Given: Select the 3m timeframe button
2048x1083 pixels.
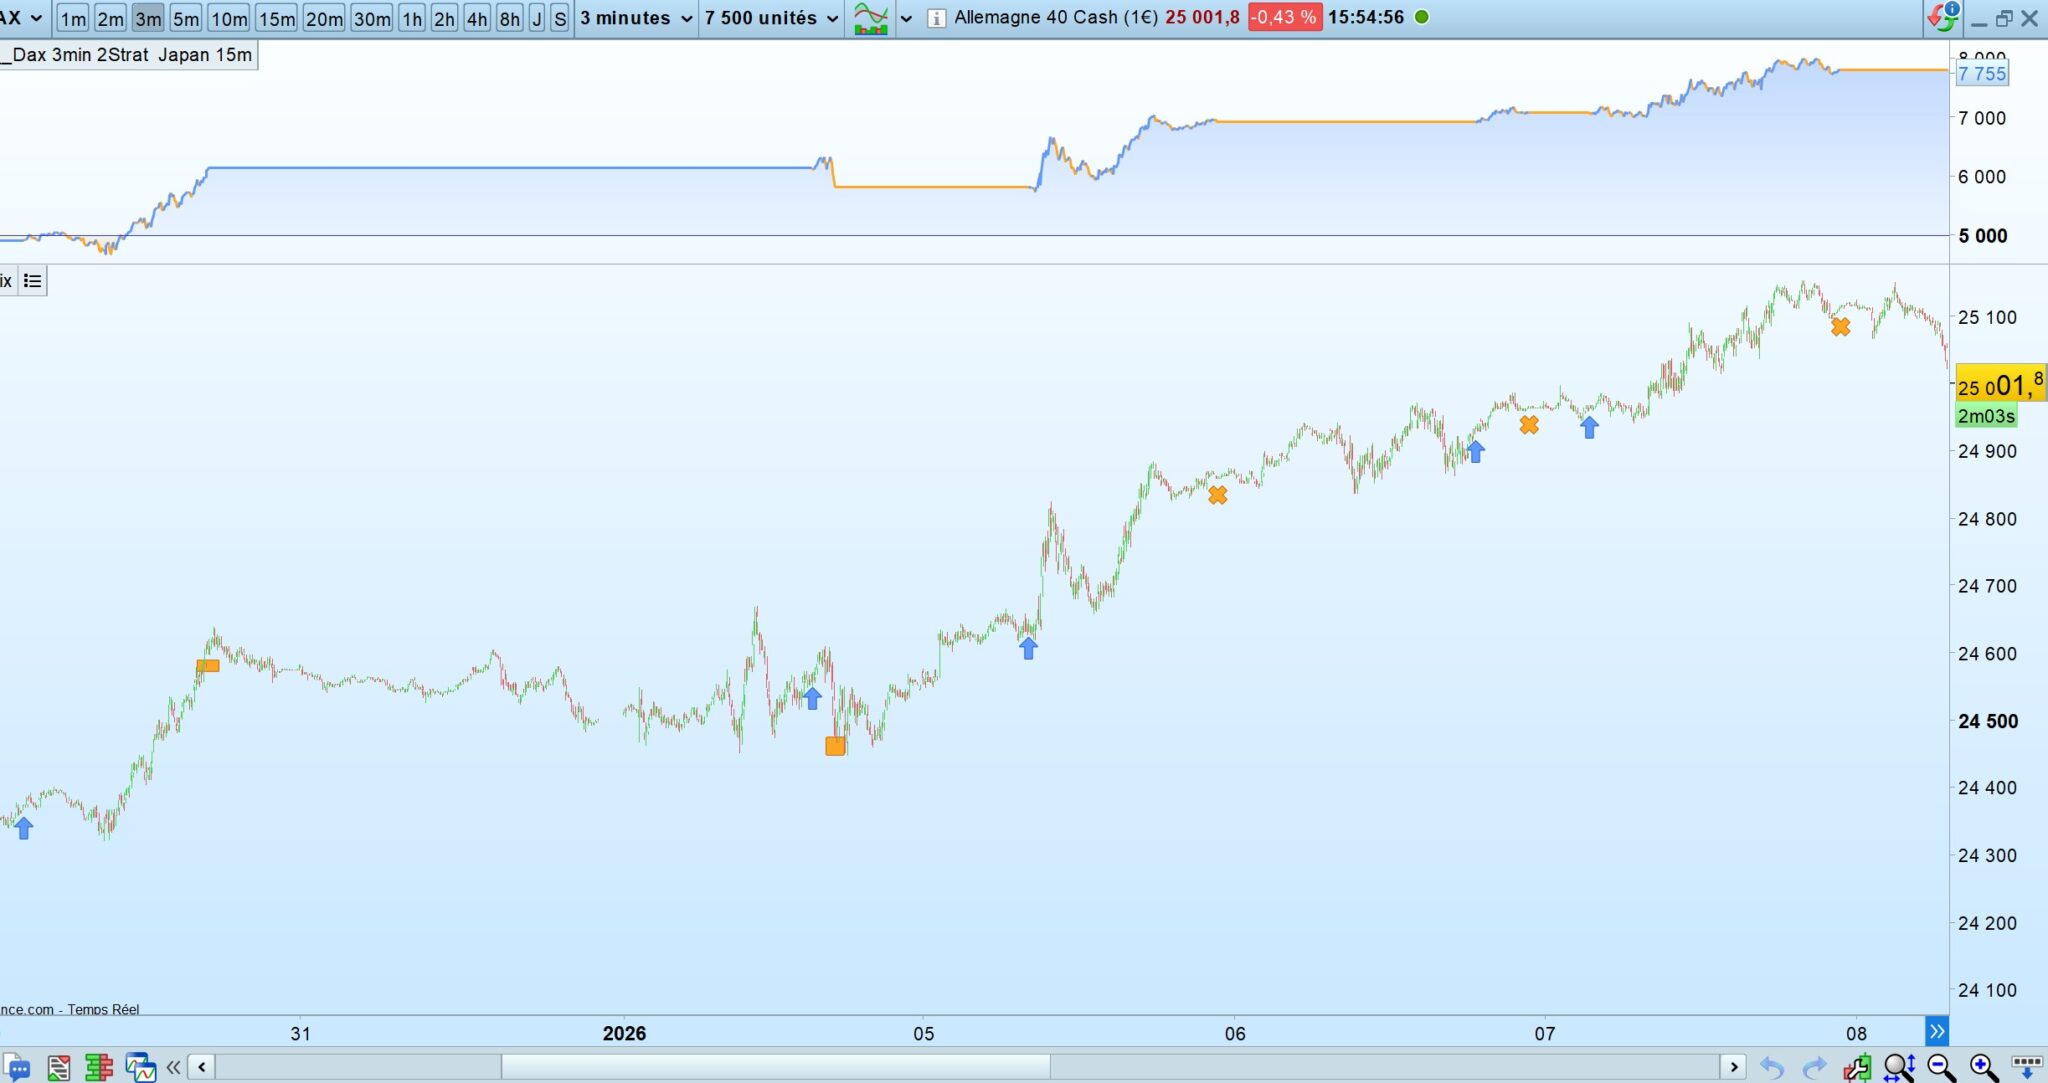Looking at the screenshot, I should [148, 18].
